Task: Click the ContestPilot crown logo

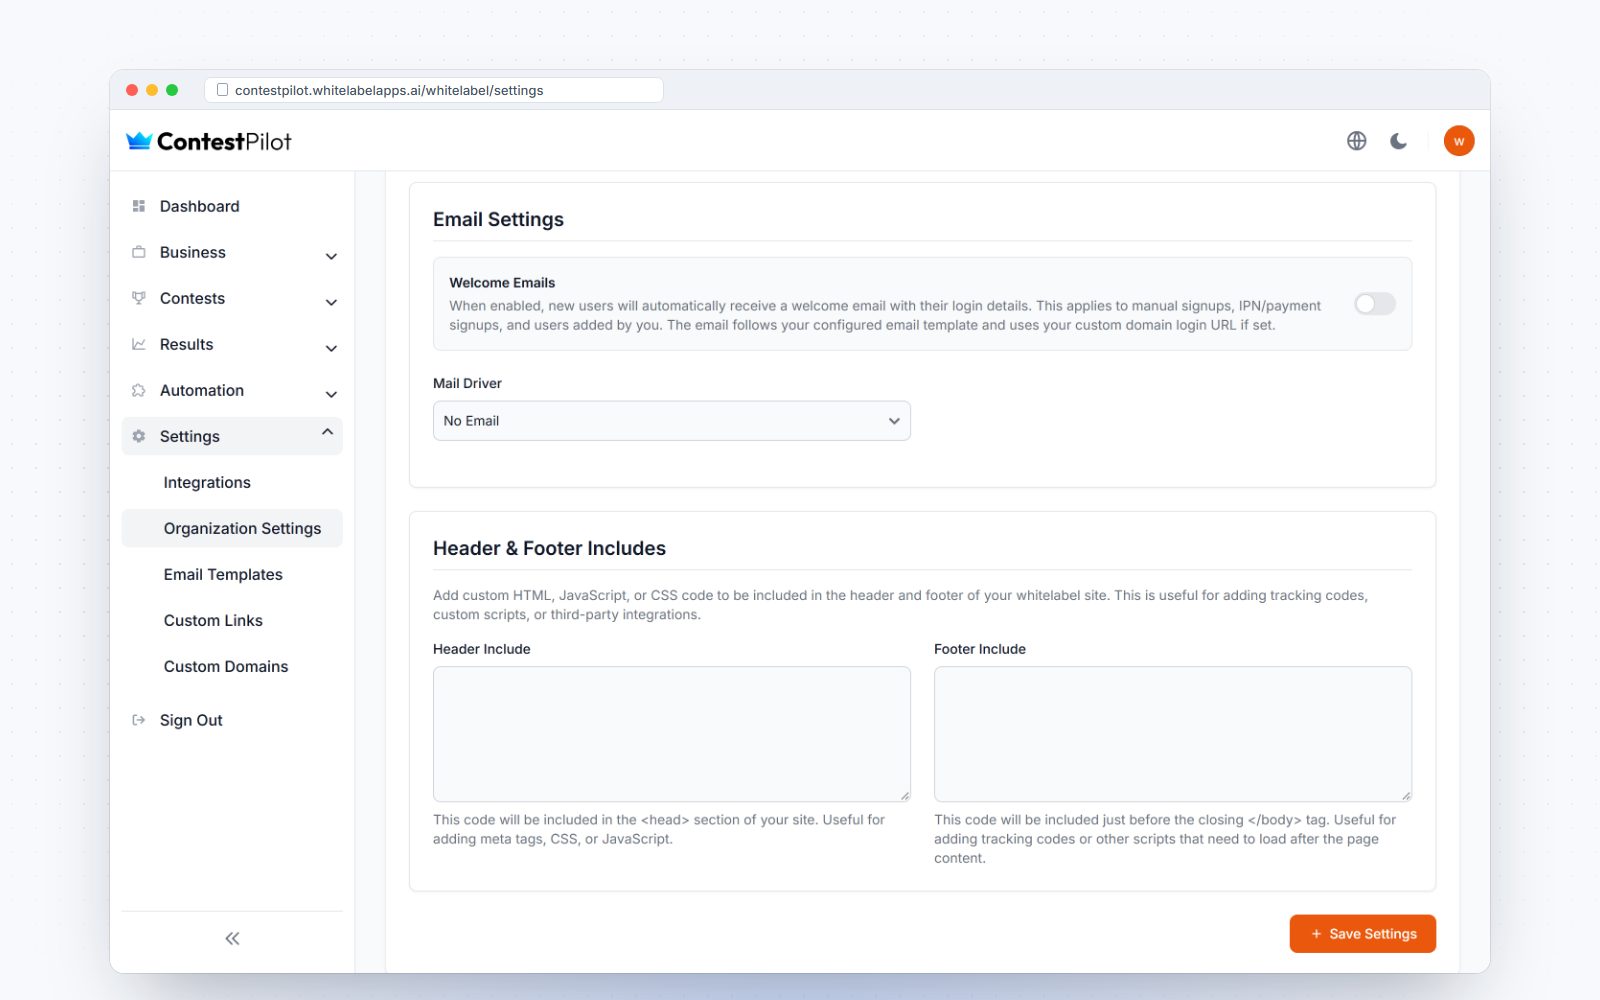Action: coord(139,141)
